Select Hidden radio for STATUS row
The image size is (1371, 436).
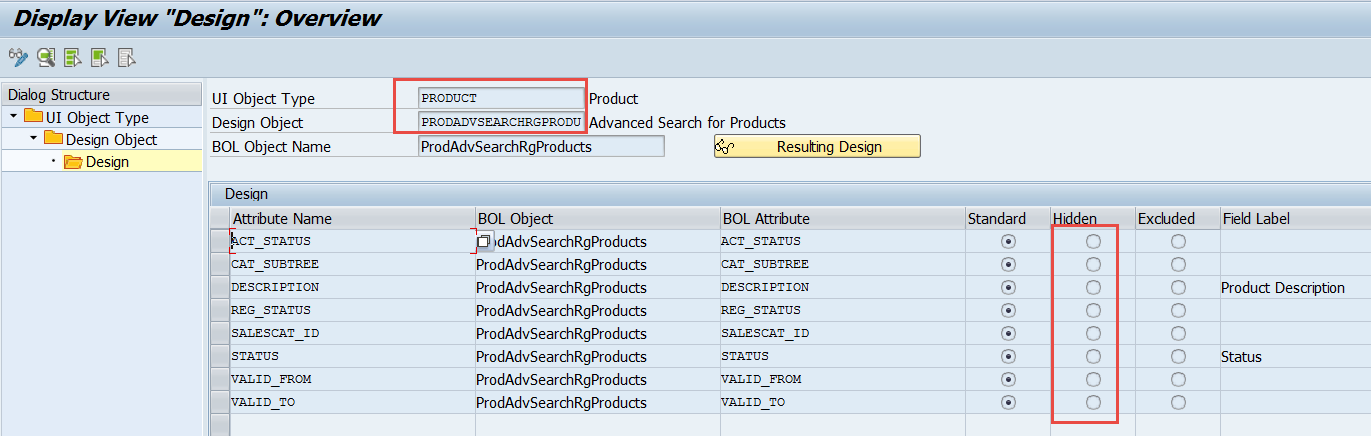tap(1093, 356)
